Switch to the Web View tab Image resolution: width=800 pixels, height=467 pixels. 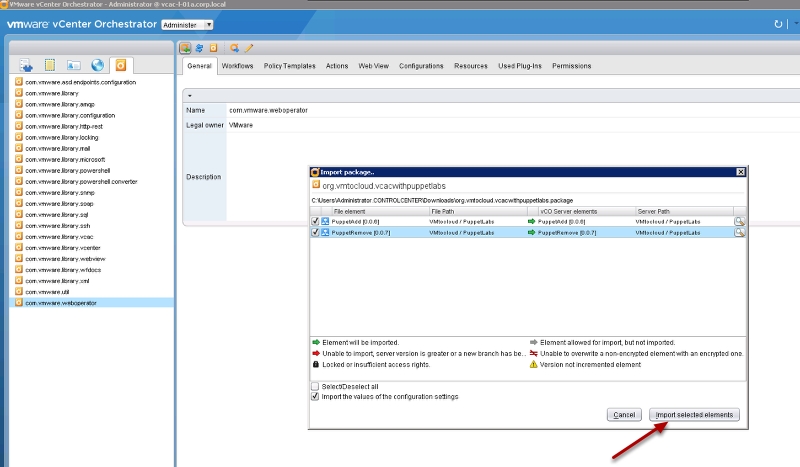click(373, 66)
